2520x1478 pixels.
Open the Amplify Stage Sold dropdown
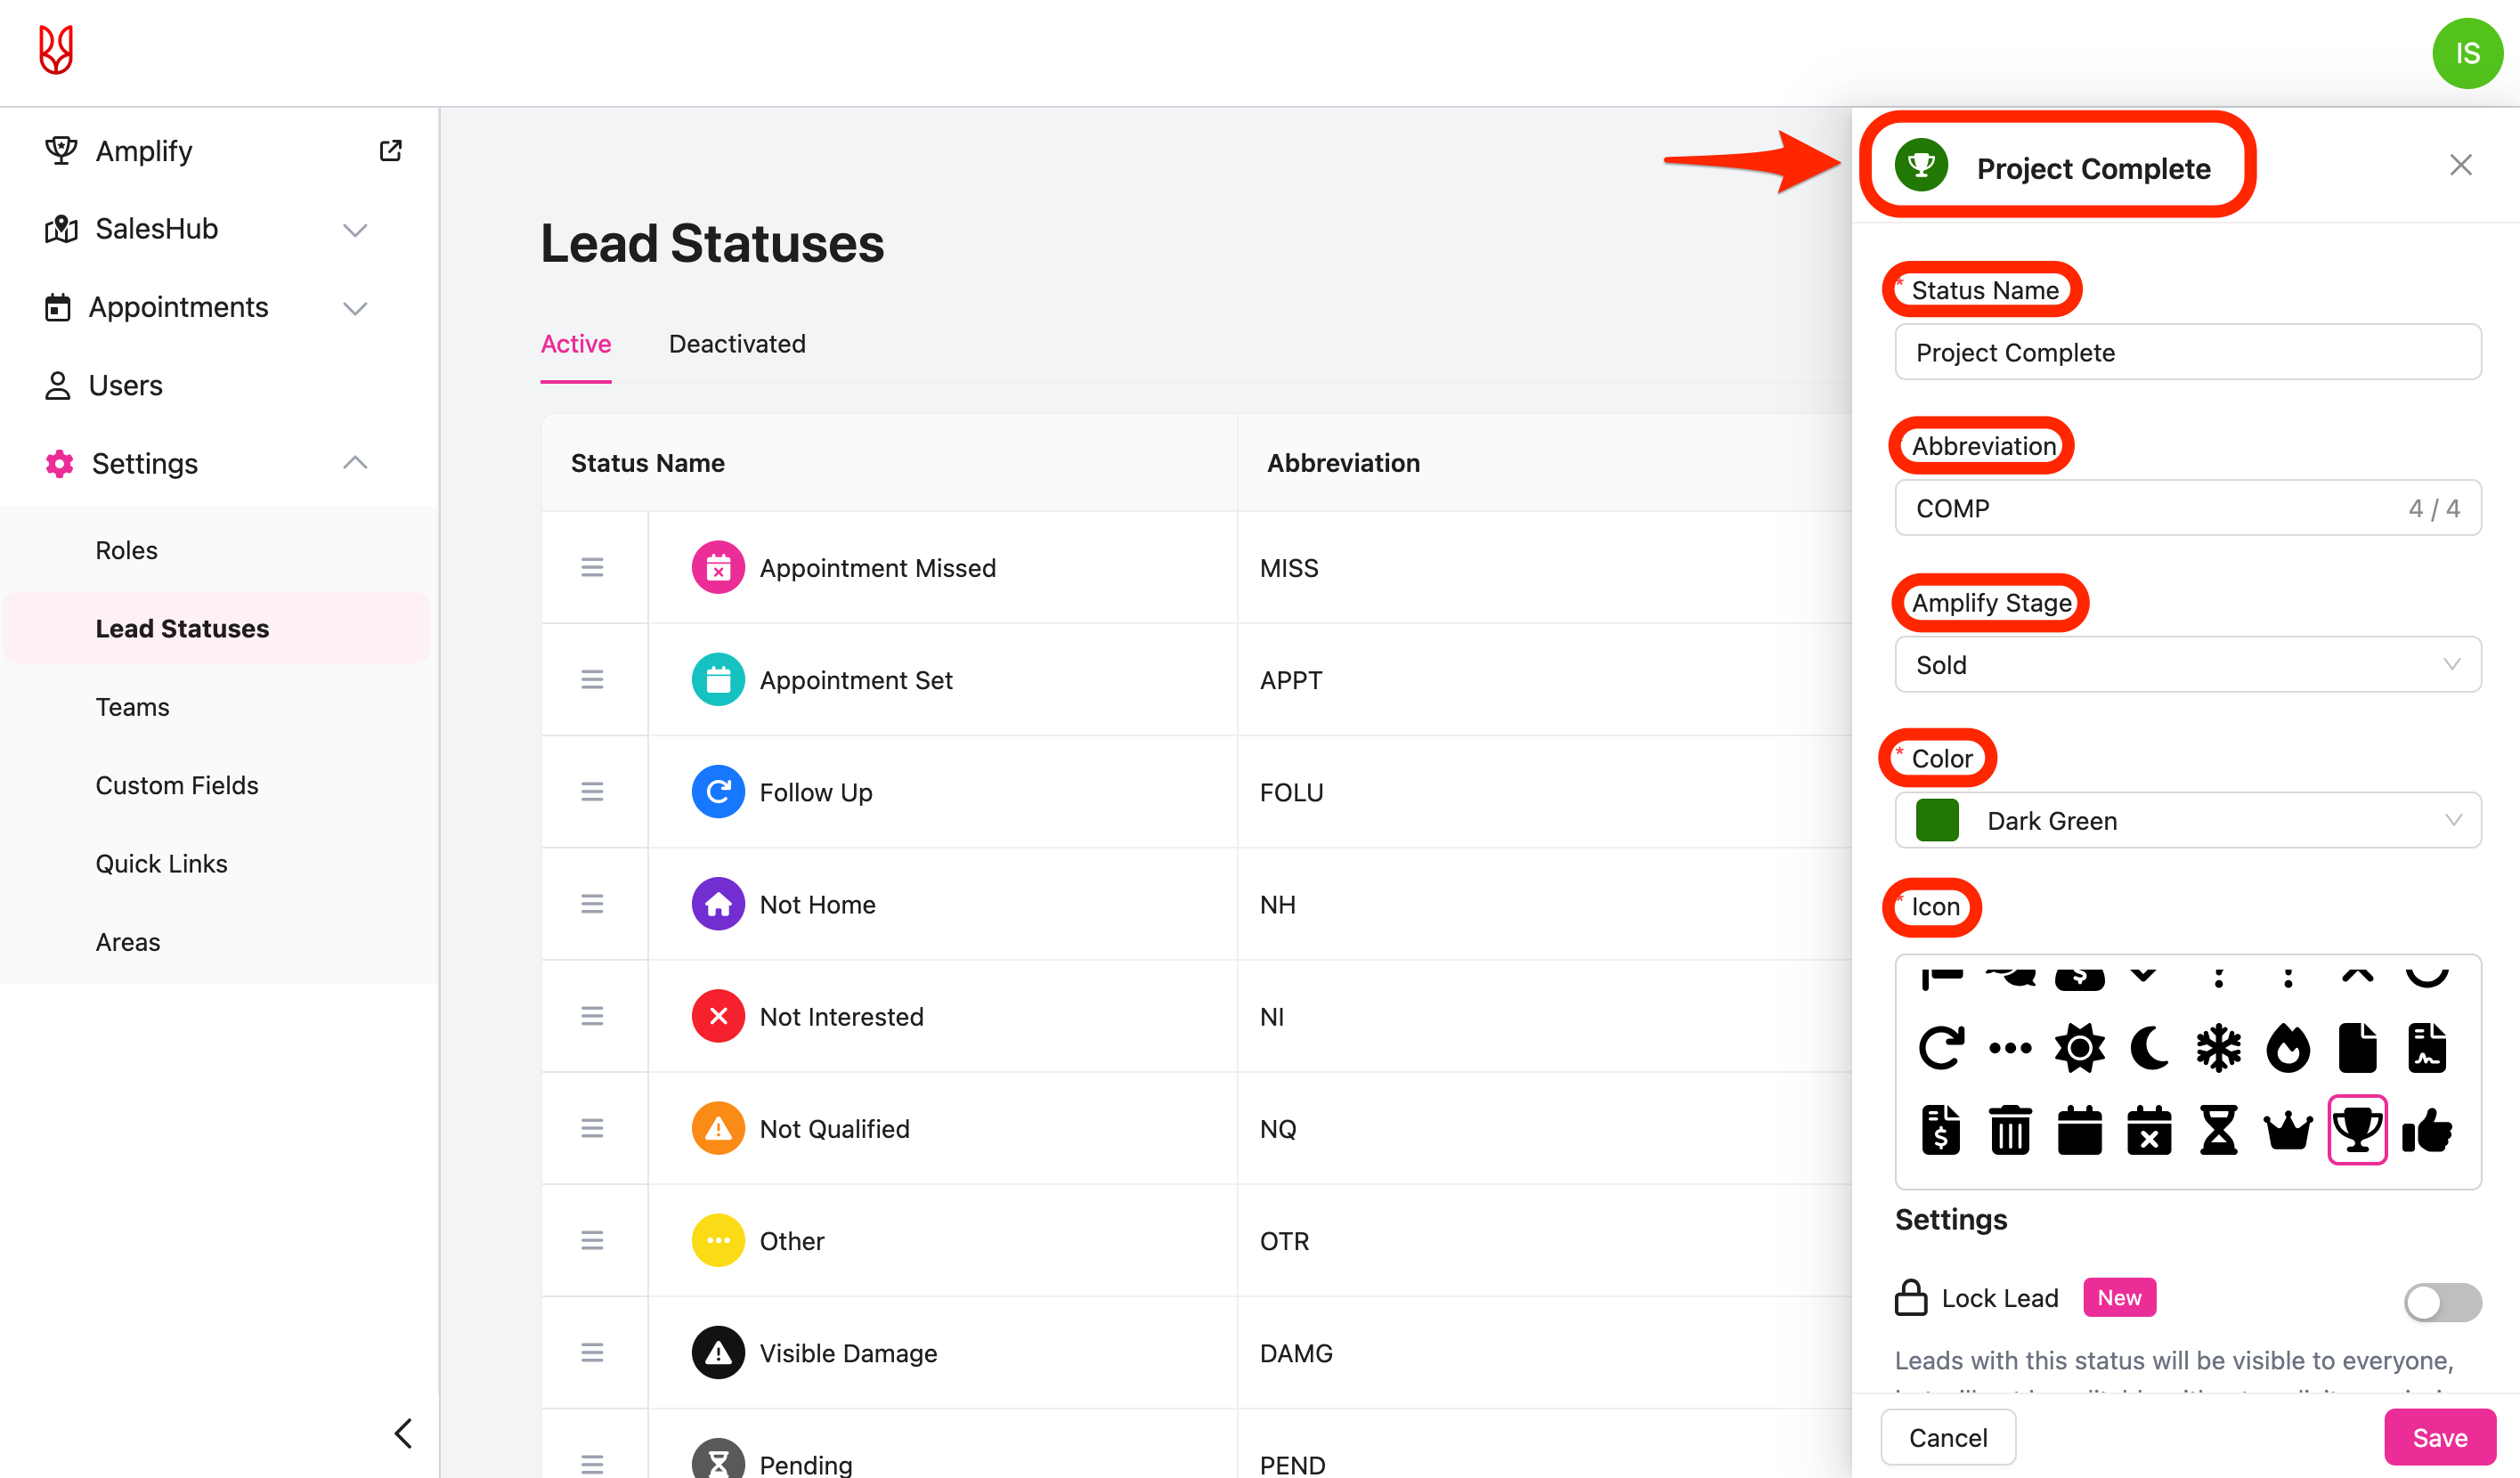[2187, 664]
